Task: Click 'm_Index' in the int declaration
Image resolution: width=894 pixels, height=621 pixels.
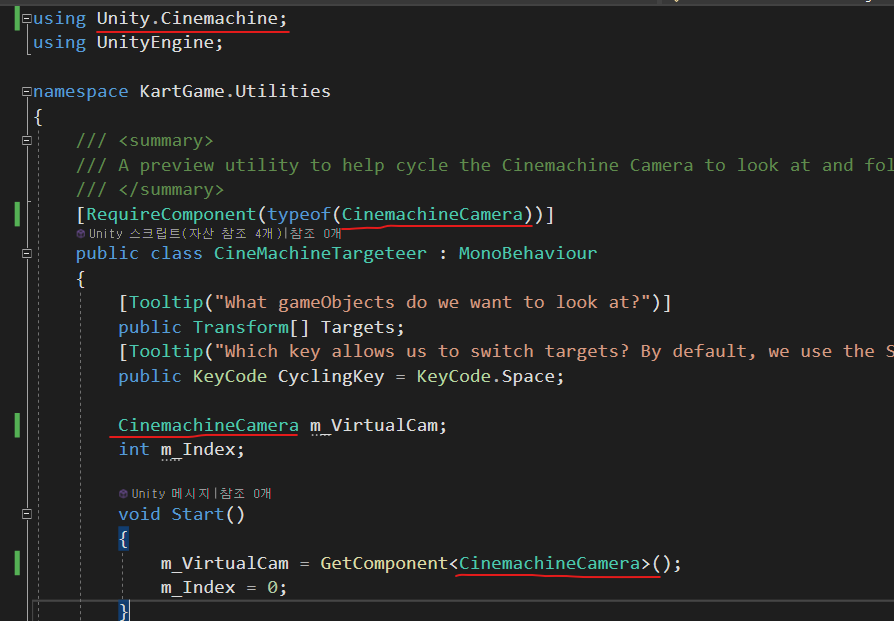Action: click(x=197, y=449)
